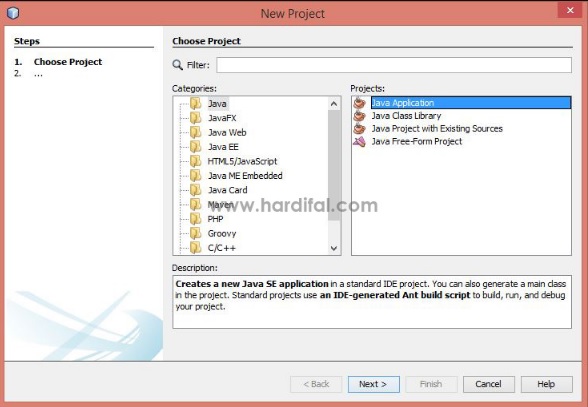Select the Java EE category
Screen dimensions: 588x407
click(x=223, y=147)
